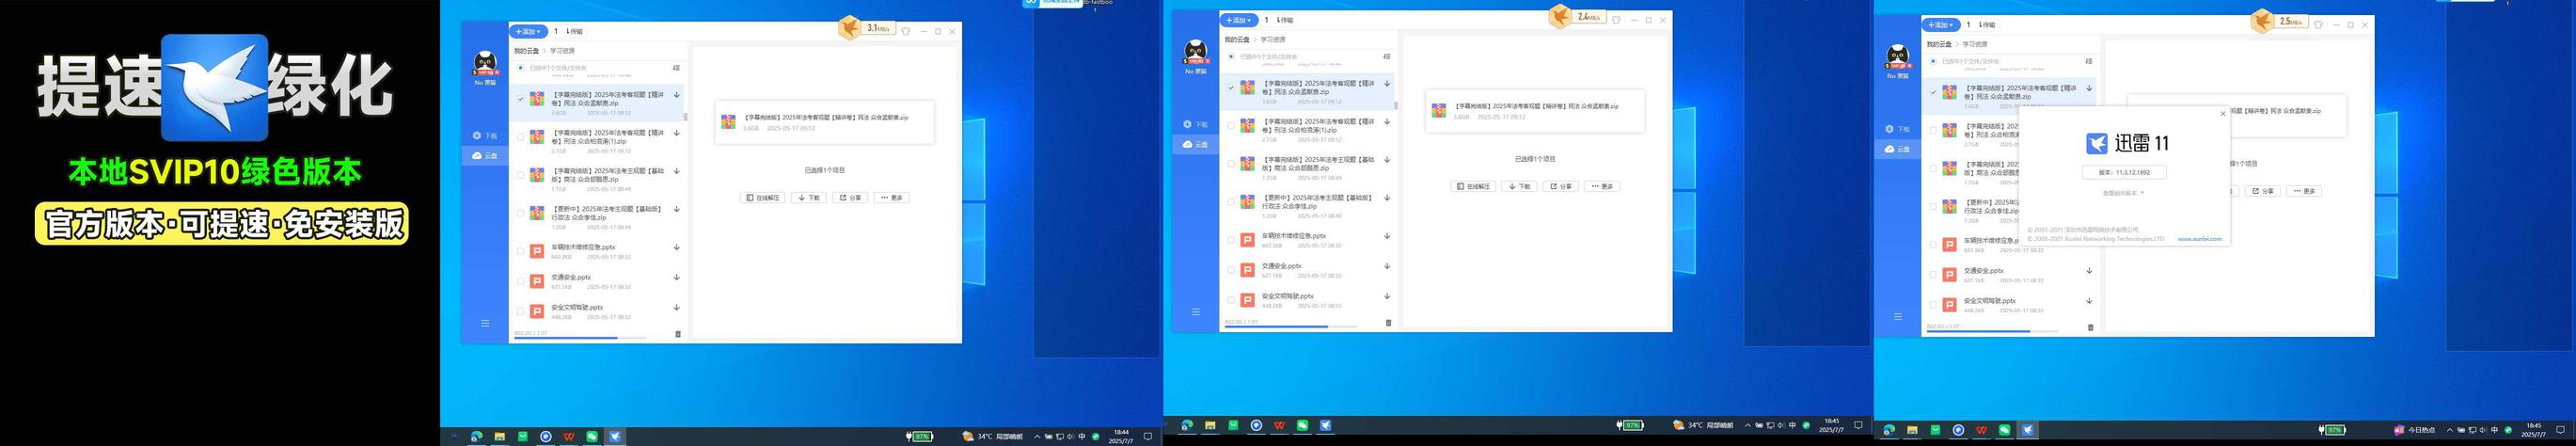
Task: Toggle select-all radio in the rightmost file list
Action: [x=1934, y=61]
